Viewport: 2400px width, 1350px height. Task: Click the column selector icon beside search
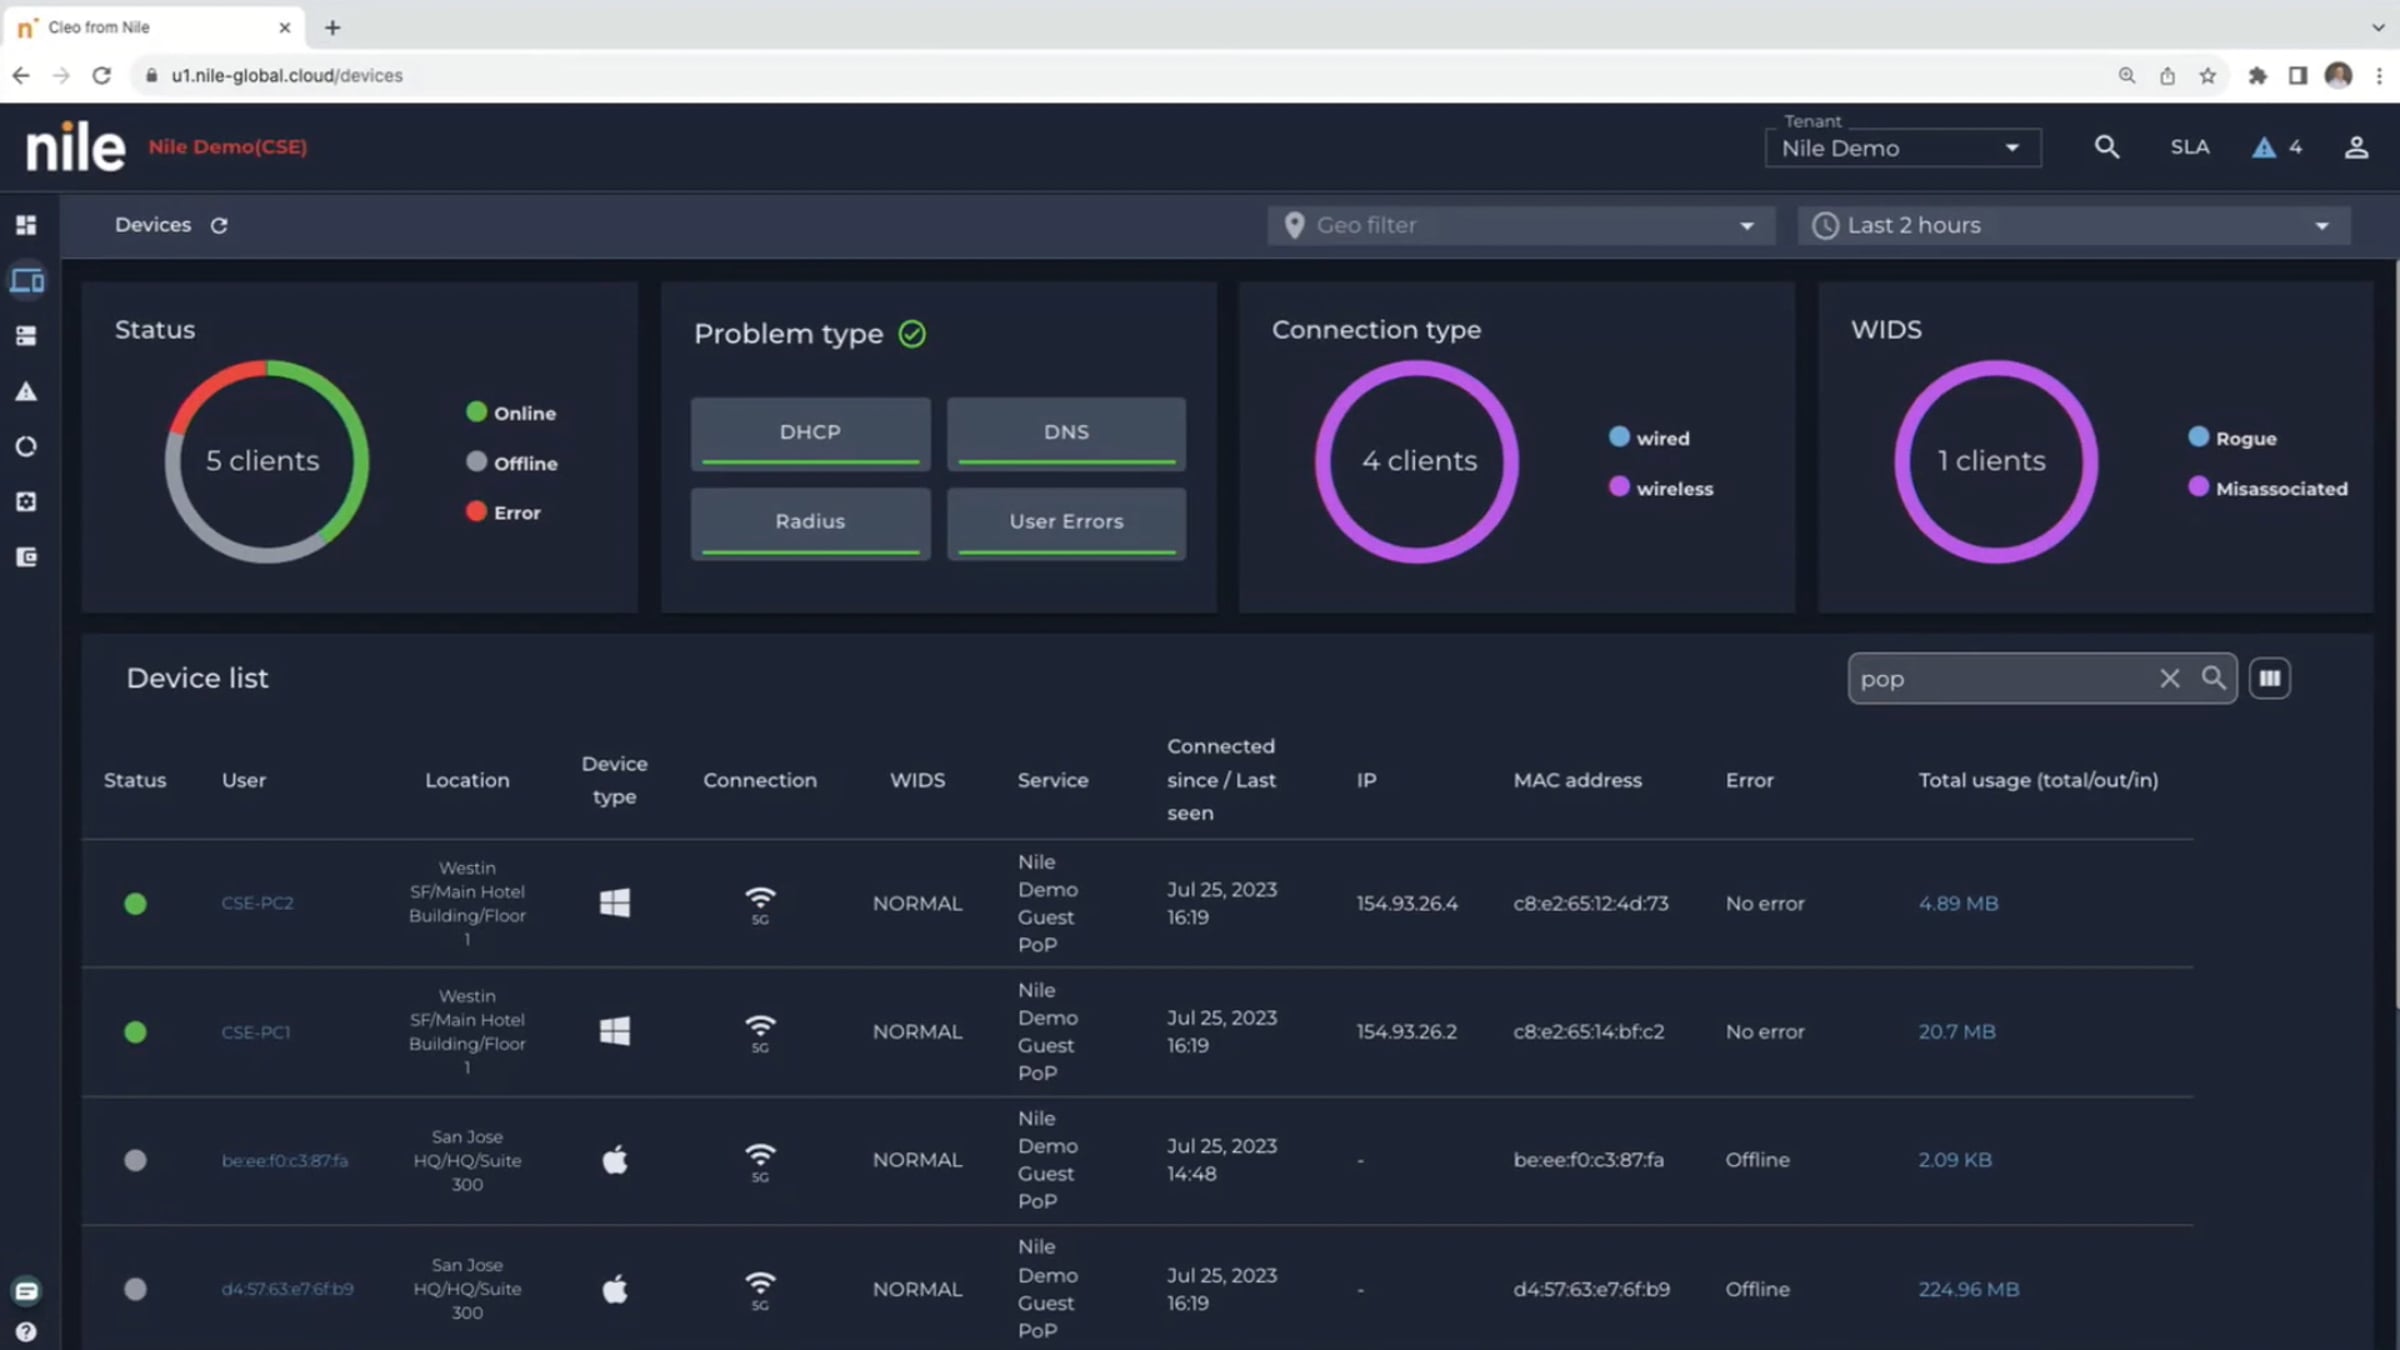[2269, 679]
